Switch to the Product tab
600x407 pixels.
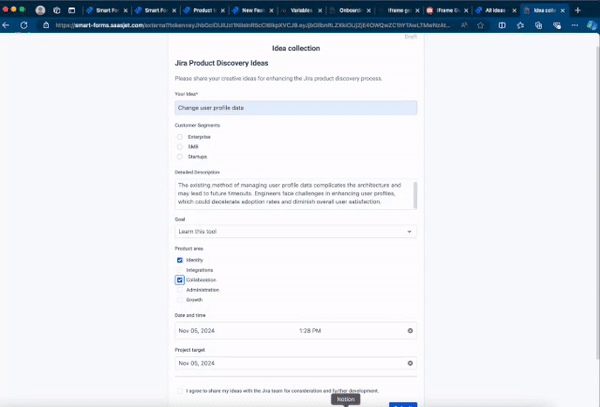coord(204,10)
